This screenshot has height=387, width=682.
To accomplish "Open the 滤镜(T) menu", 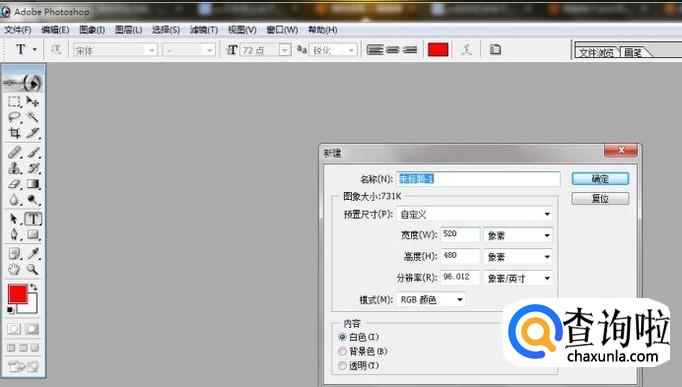I will (204, 30).
